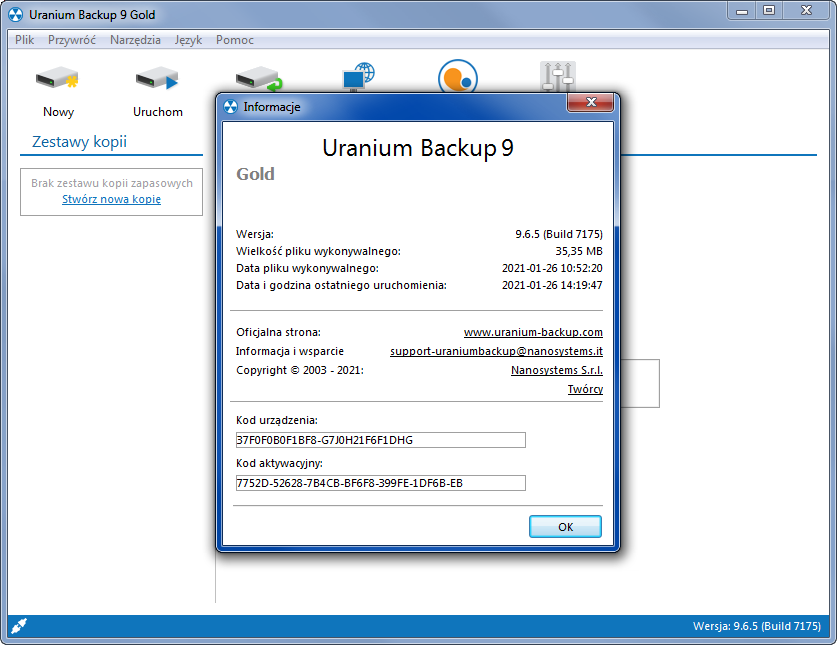Click the monitor with globe toolbar icon
The width and height of the screenshot is (837, 645).
[x=358, y=76]
